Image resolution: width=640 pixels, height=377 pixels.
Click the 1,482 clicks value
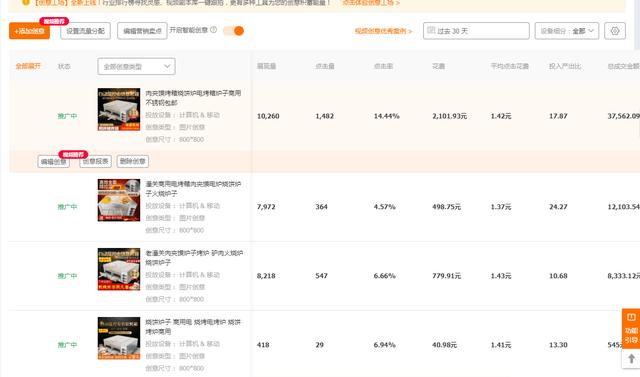(324, 116)
